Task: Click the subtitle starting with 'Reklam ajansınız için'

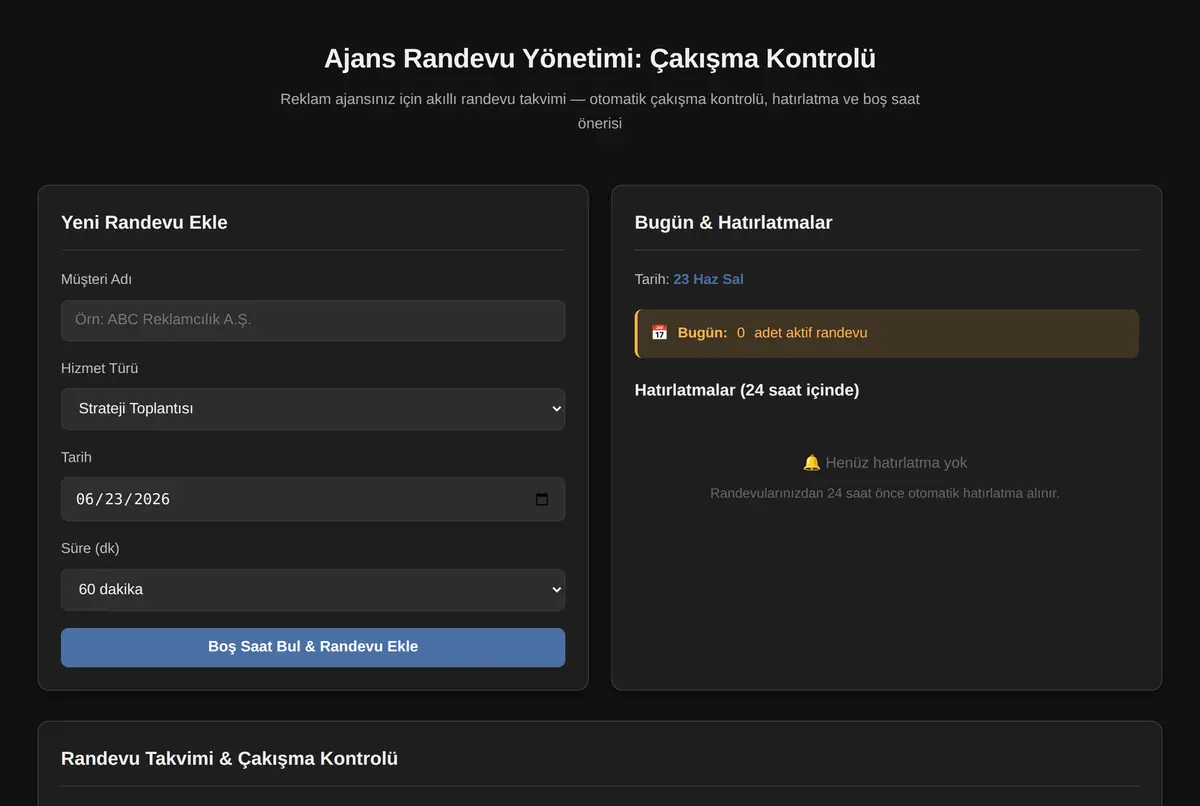Action: click(x=600, y=111)
